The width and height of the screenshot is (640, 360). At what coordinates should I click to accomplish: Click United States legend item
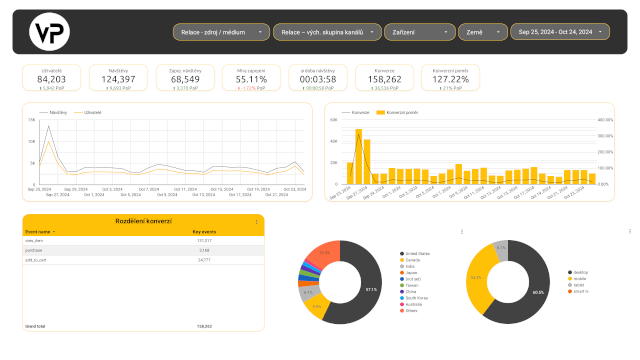pyautogui.click(x=415, y=253)
